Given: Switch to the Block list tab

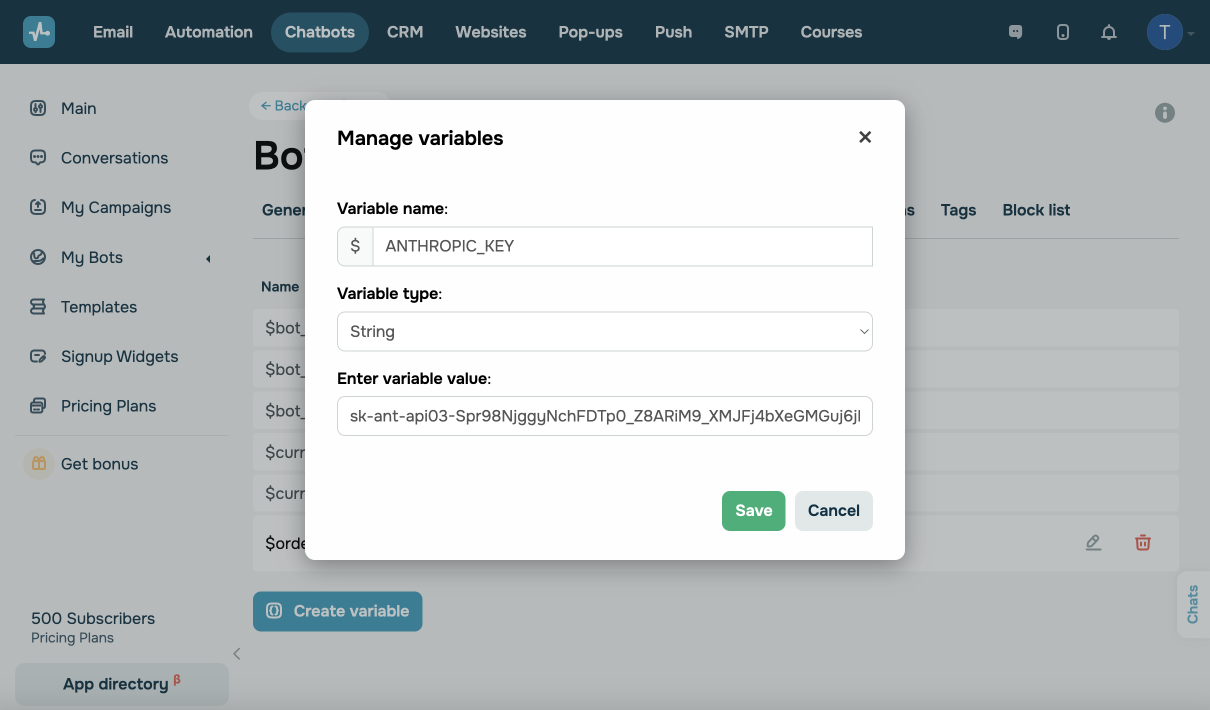Looking at the screenshot, I should (x=1036, y=210).
